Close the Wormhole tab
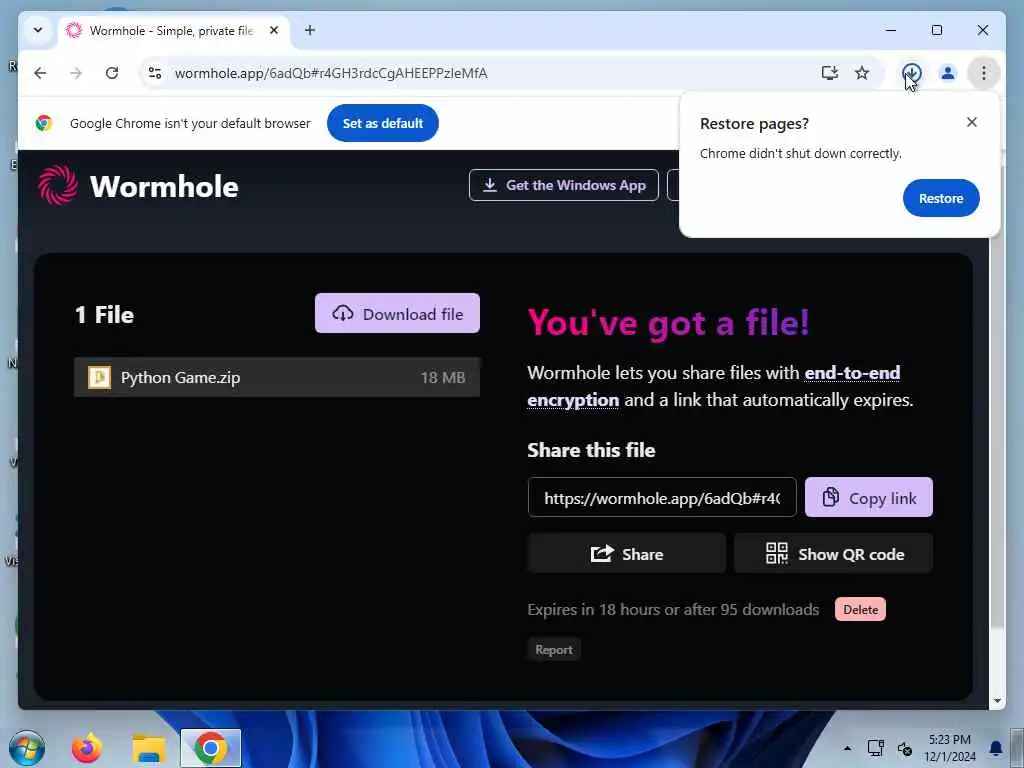Screen dimensions: 1024x768 point(274,30)
